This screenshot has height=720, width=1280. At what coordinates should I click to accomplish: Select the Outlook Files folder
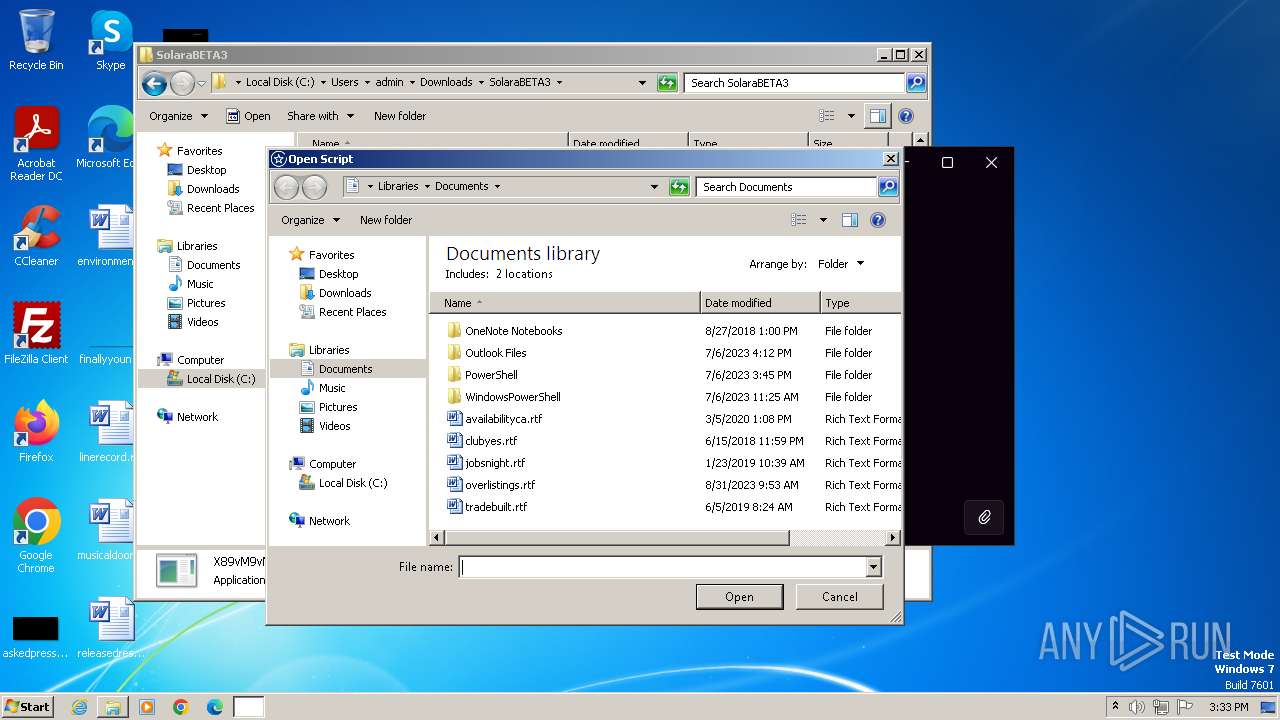pos(487,353)
